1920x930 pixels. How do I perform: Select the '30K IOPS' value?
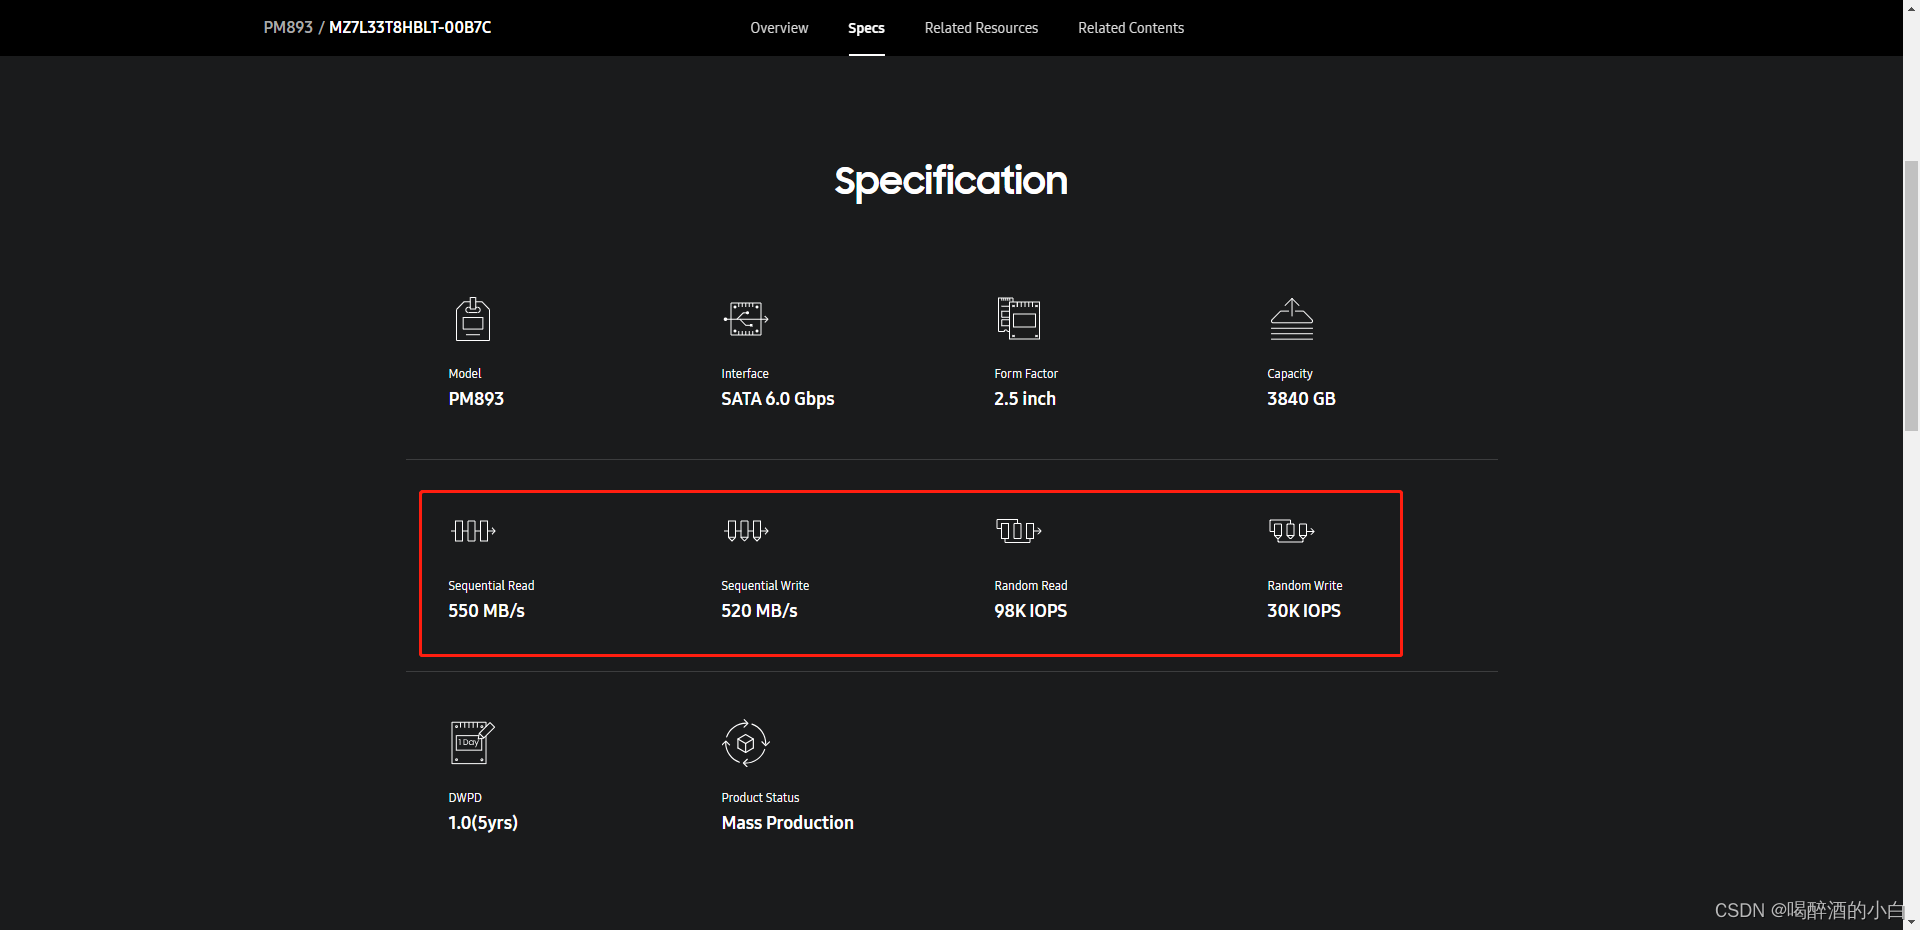[1304, 611]
